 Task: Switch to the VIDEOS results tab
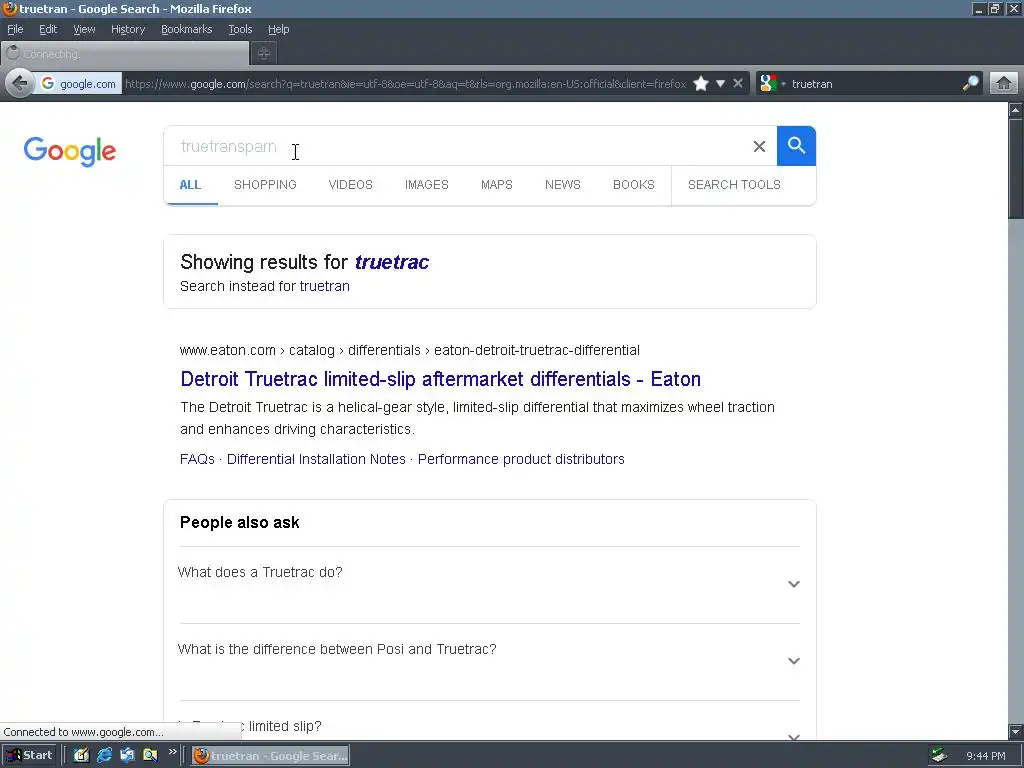click(351, 185)
